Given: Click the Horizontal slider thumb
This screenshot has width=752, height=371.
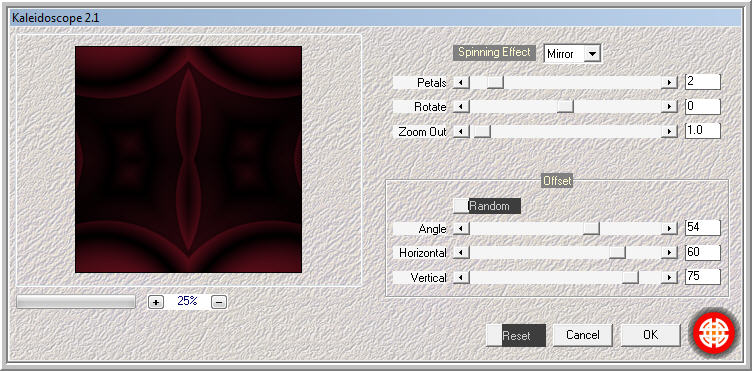Looking at the screenshot, I should (617, 253).
